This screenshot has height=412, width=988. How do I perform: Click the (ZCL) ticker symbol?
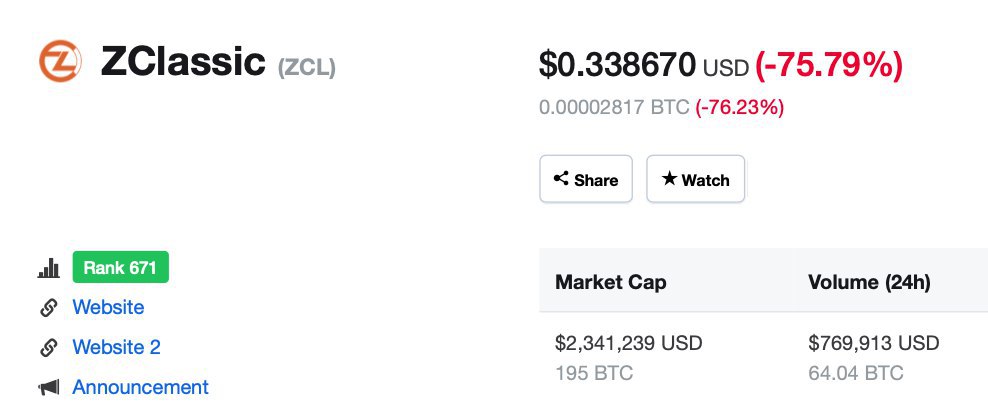[x=306, y=68]
